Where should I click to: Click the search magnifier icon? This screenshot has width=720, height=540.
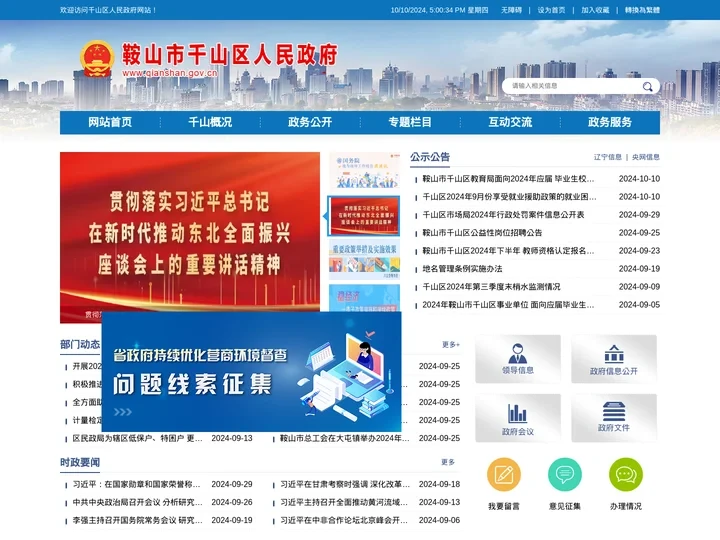[x=647, y=87]
